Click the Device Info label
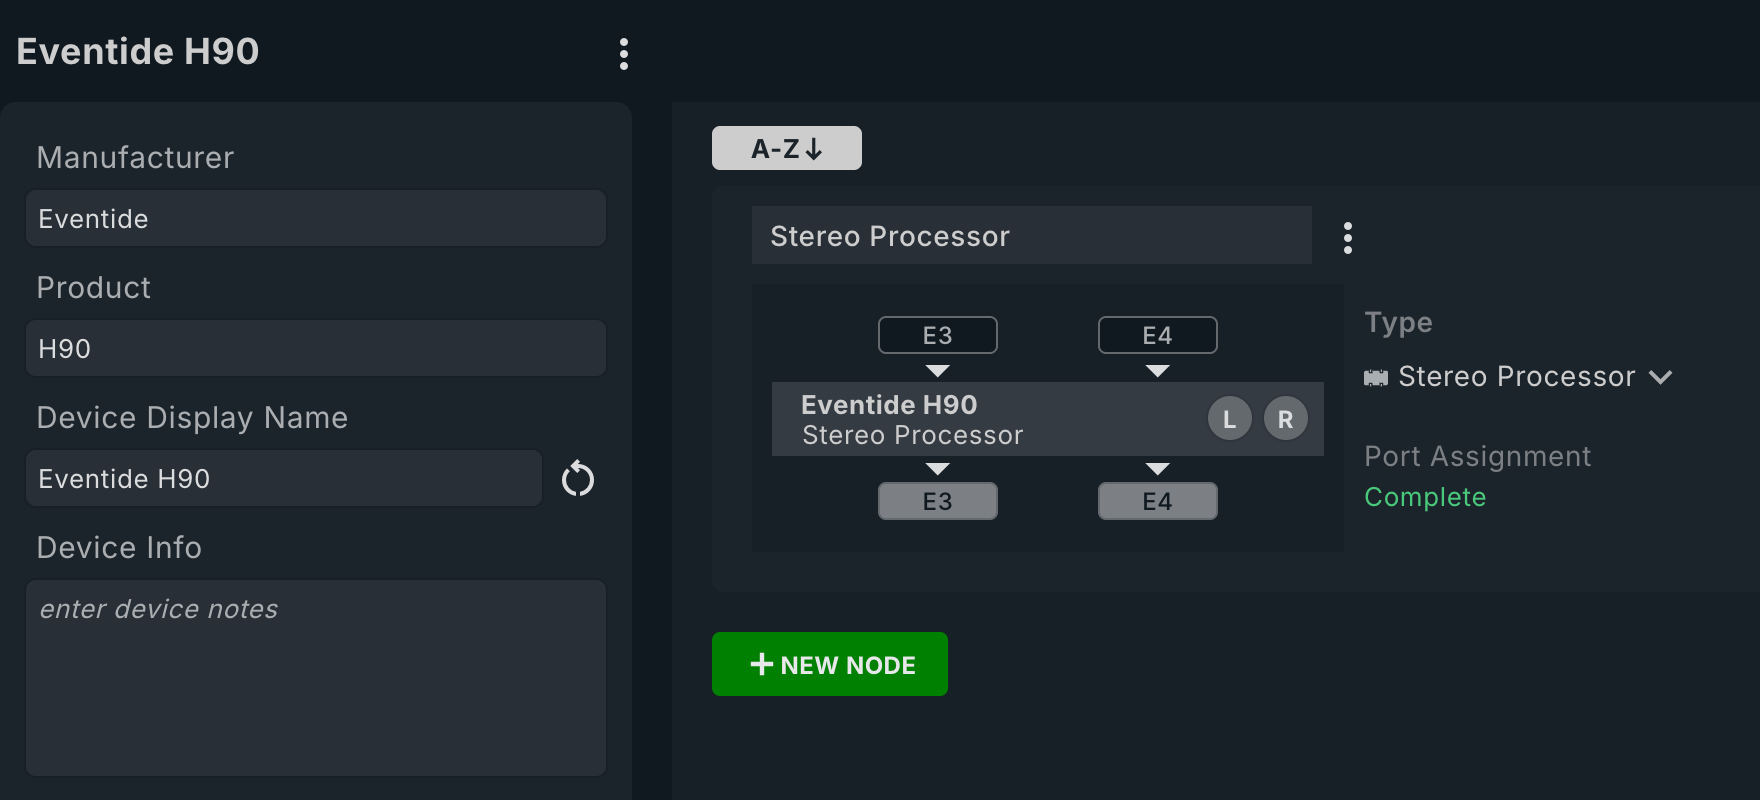The image size is (1760, 800). pyautogui.click(x=119, y=547)
